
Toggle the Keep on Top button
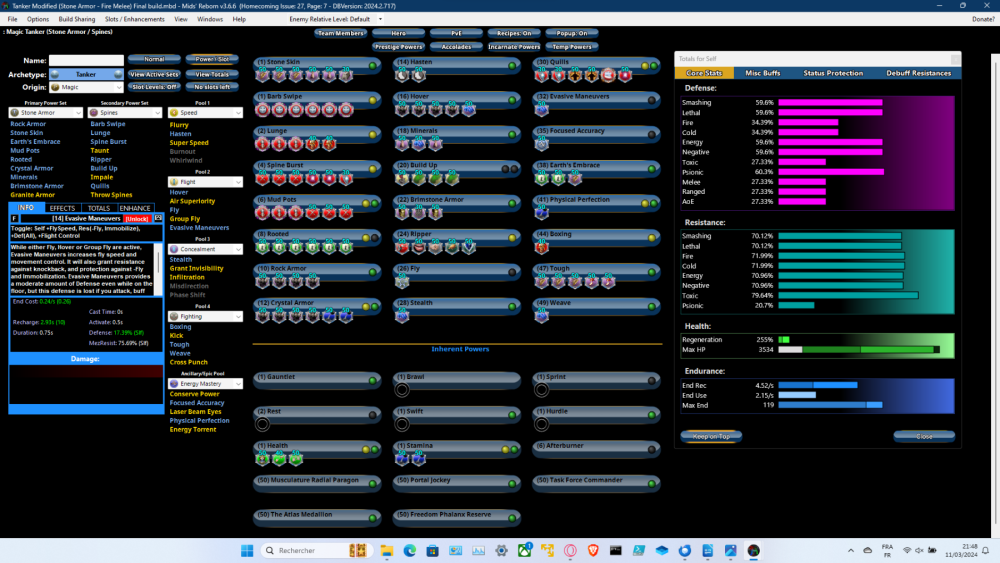711,436
